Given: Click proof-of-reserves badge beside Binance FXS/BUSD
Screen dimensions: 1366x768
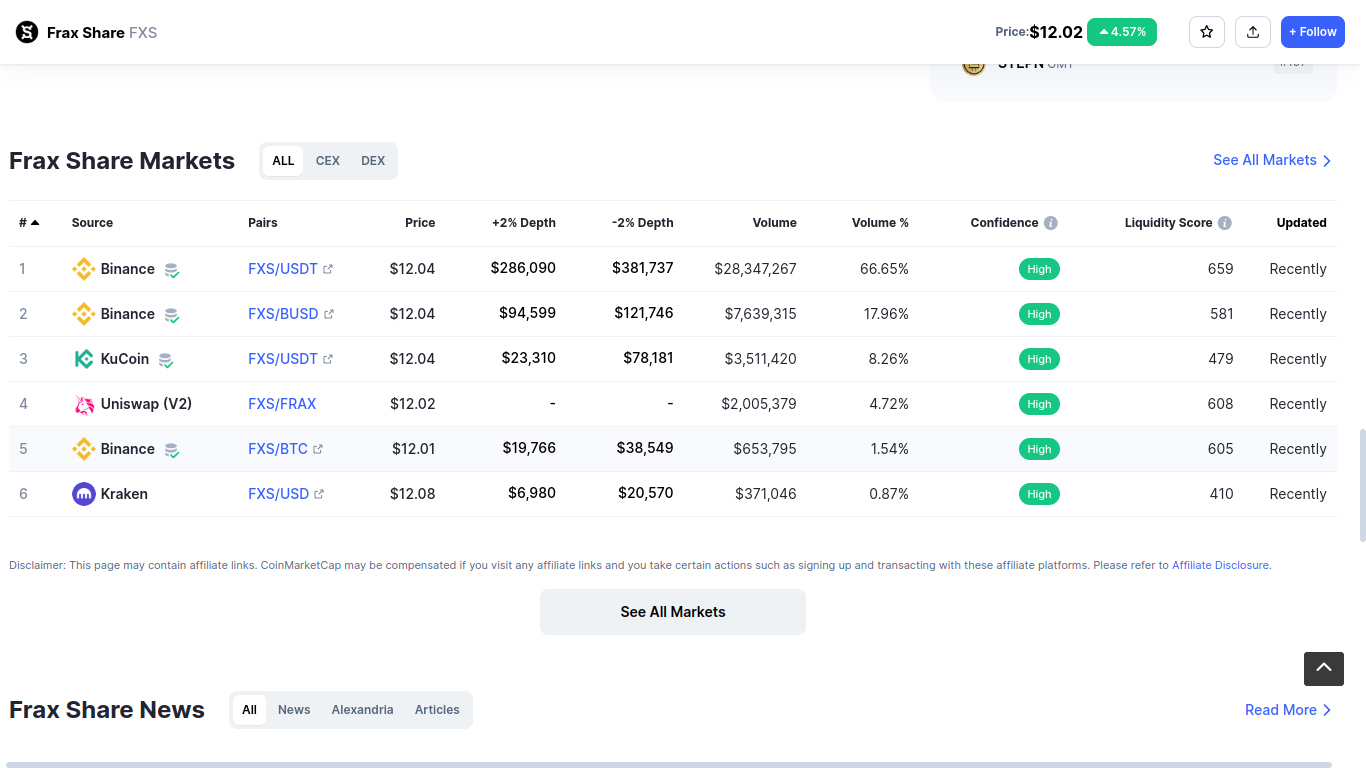Looking at the screenshot, I should click(x=172, y=315).
